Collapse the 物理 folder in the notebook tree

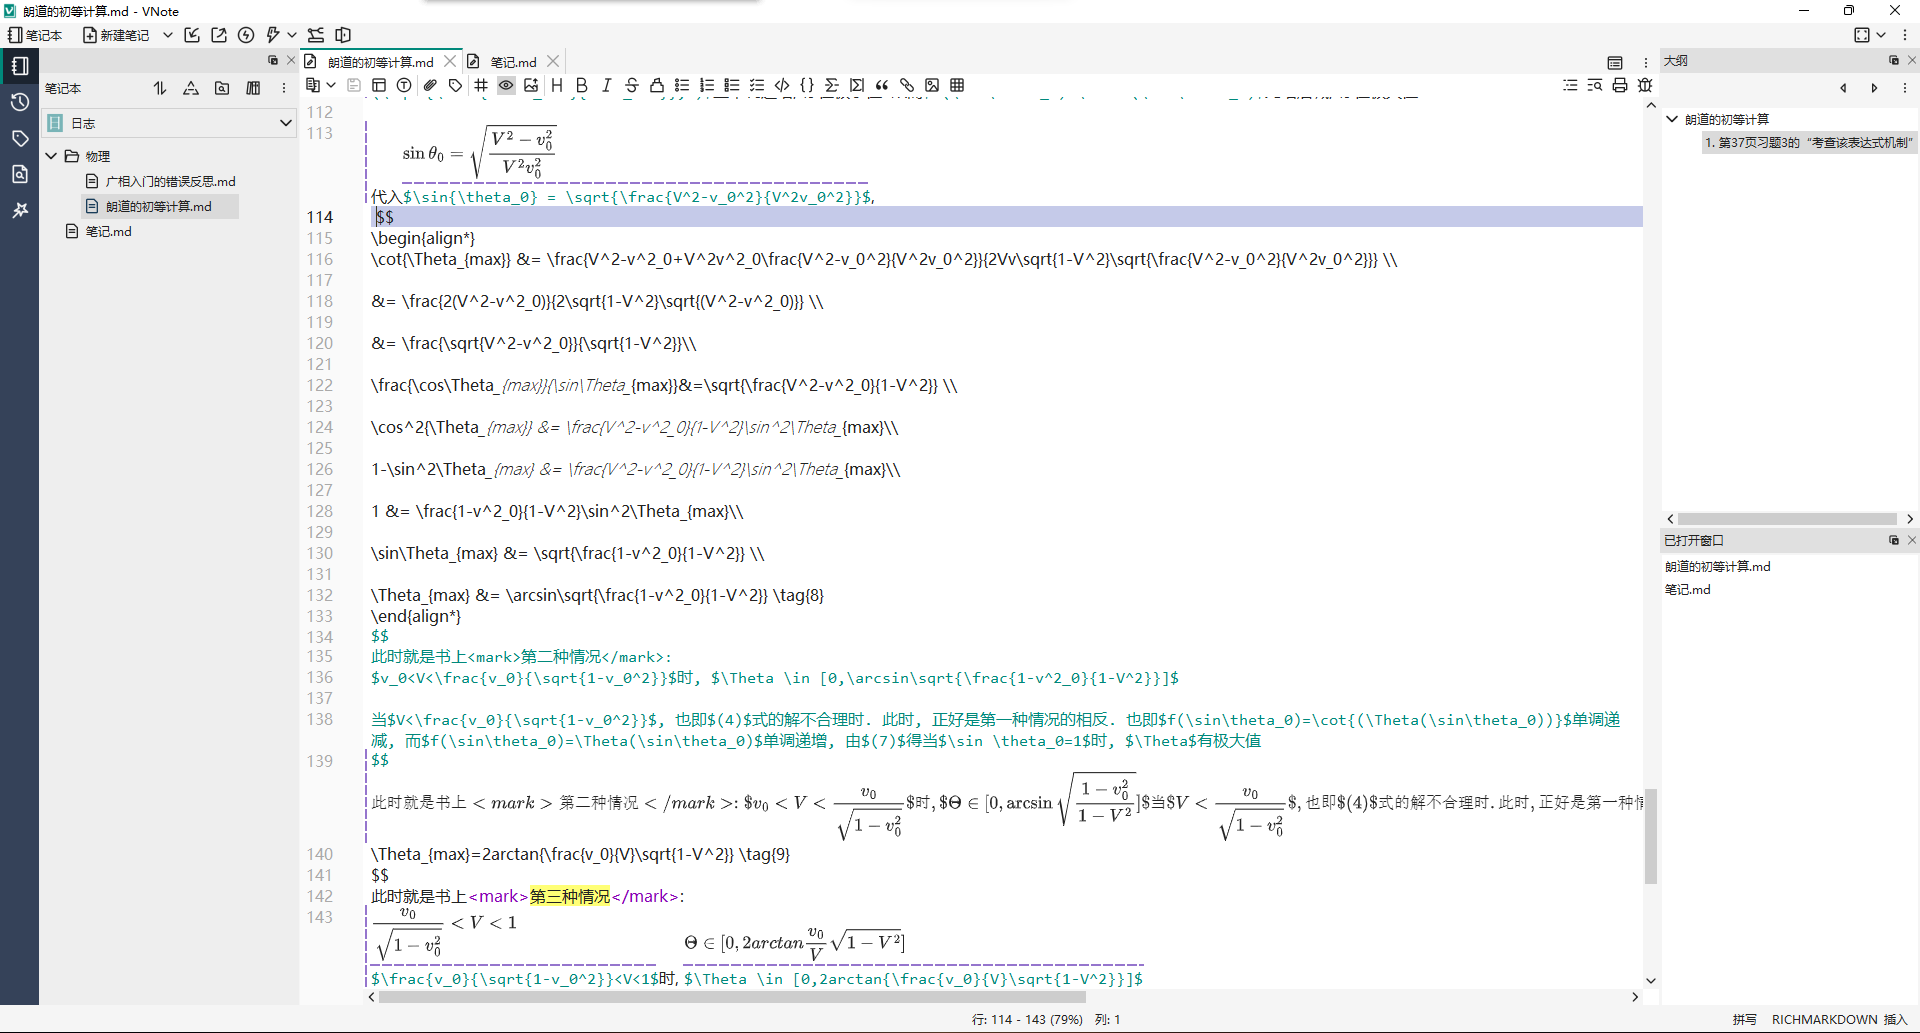point(51,156)
